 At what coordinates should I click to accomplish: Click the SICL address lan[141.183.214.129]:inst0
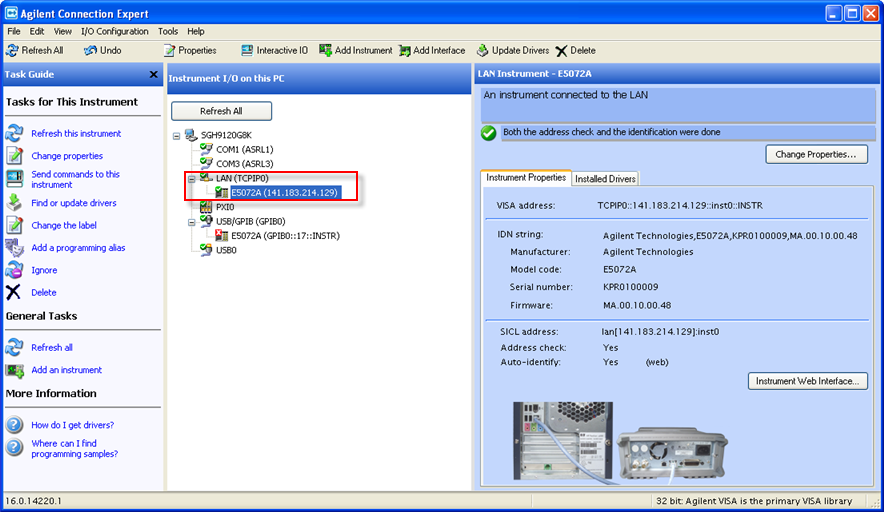coord(660,332)
